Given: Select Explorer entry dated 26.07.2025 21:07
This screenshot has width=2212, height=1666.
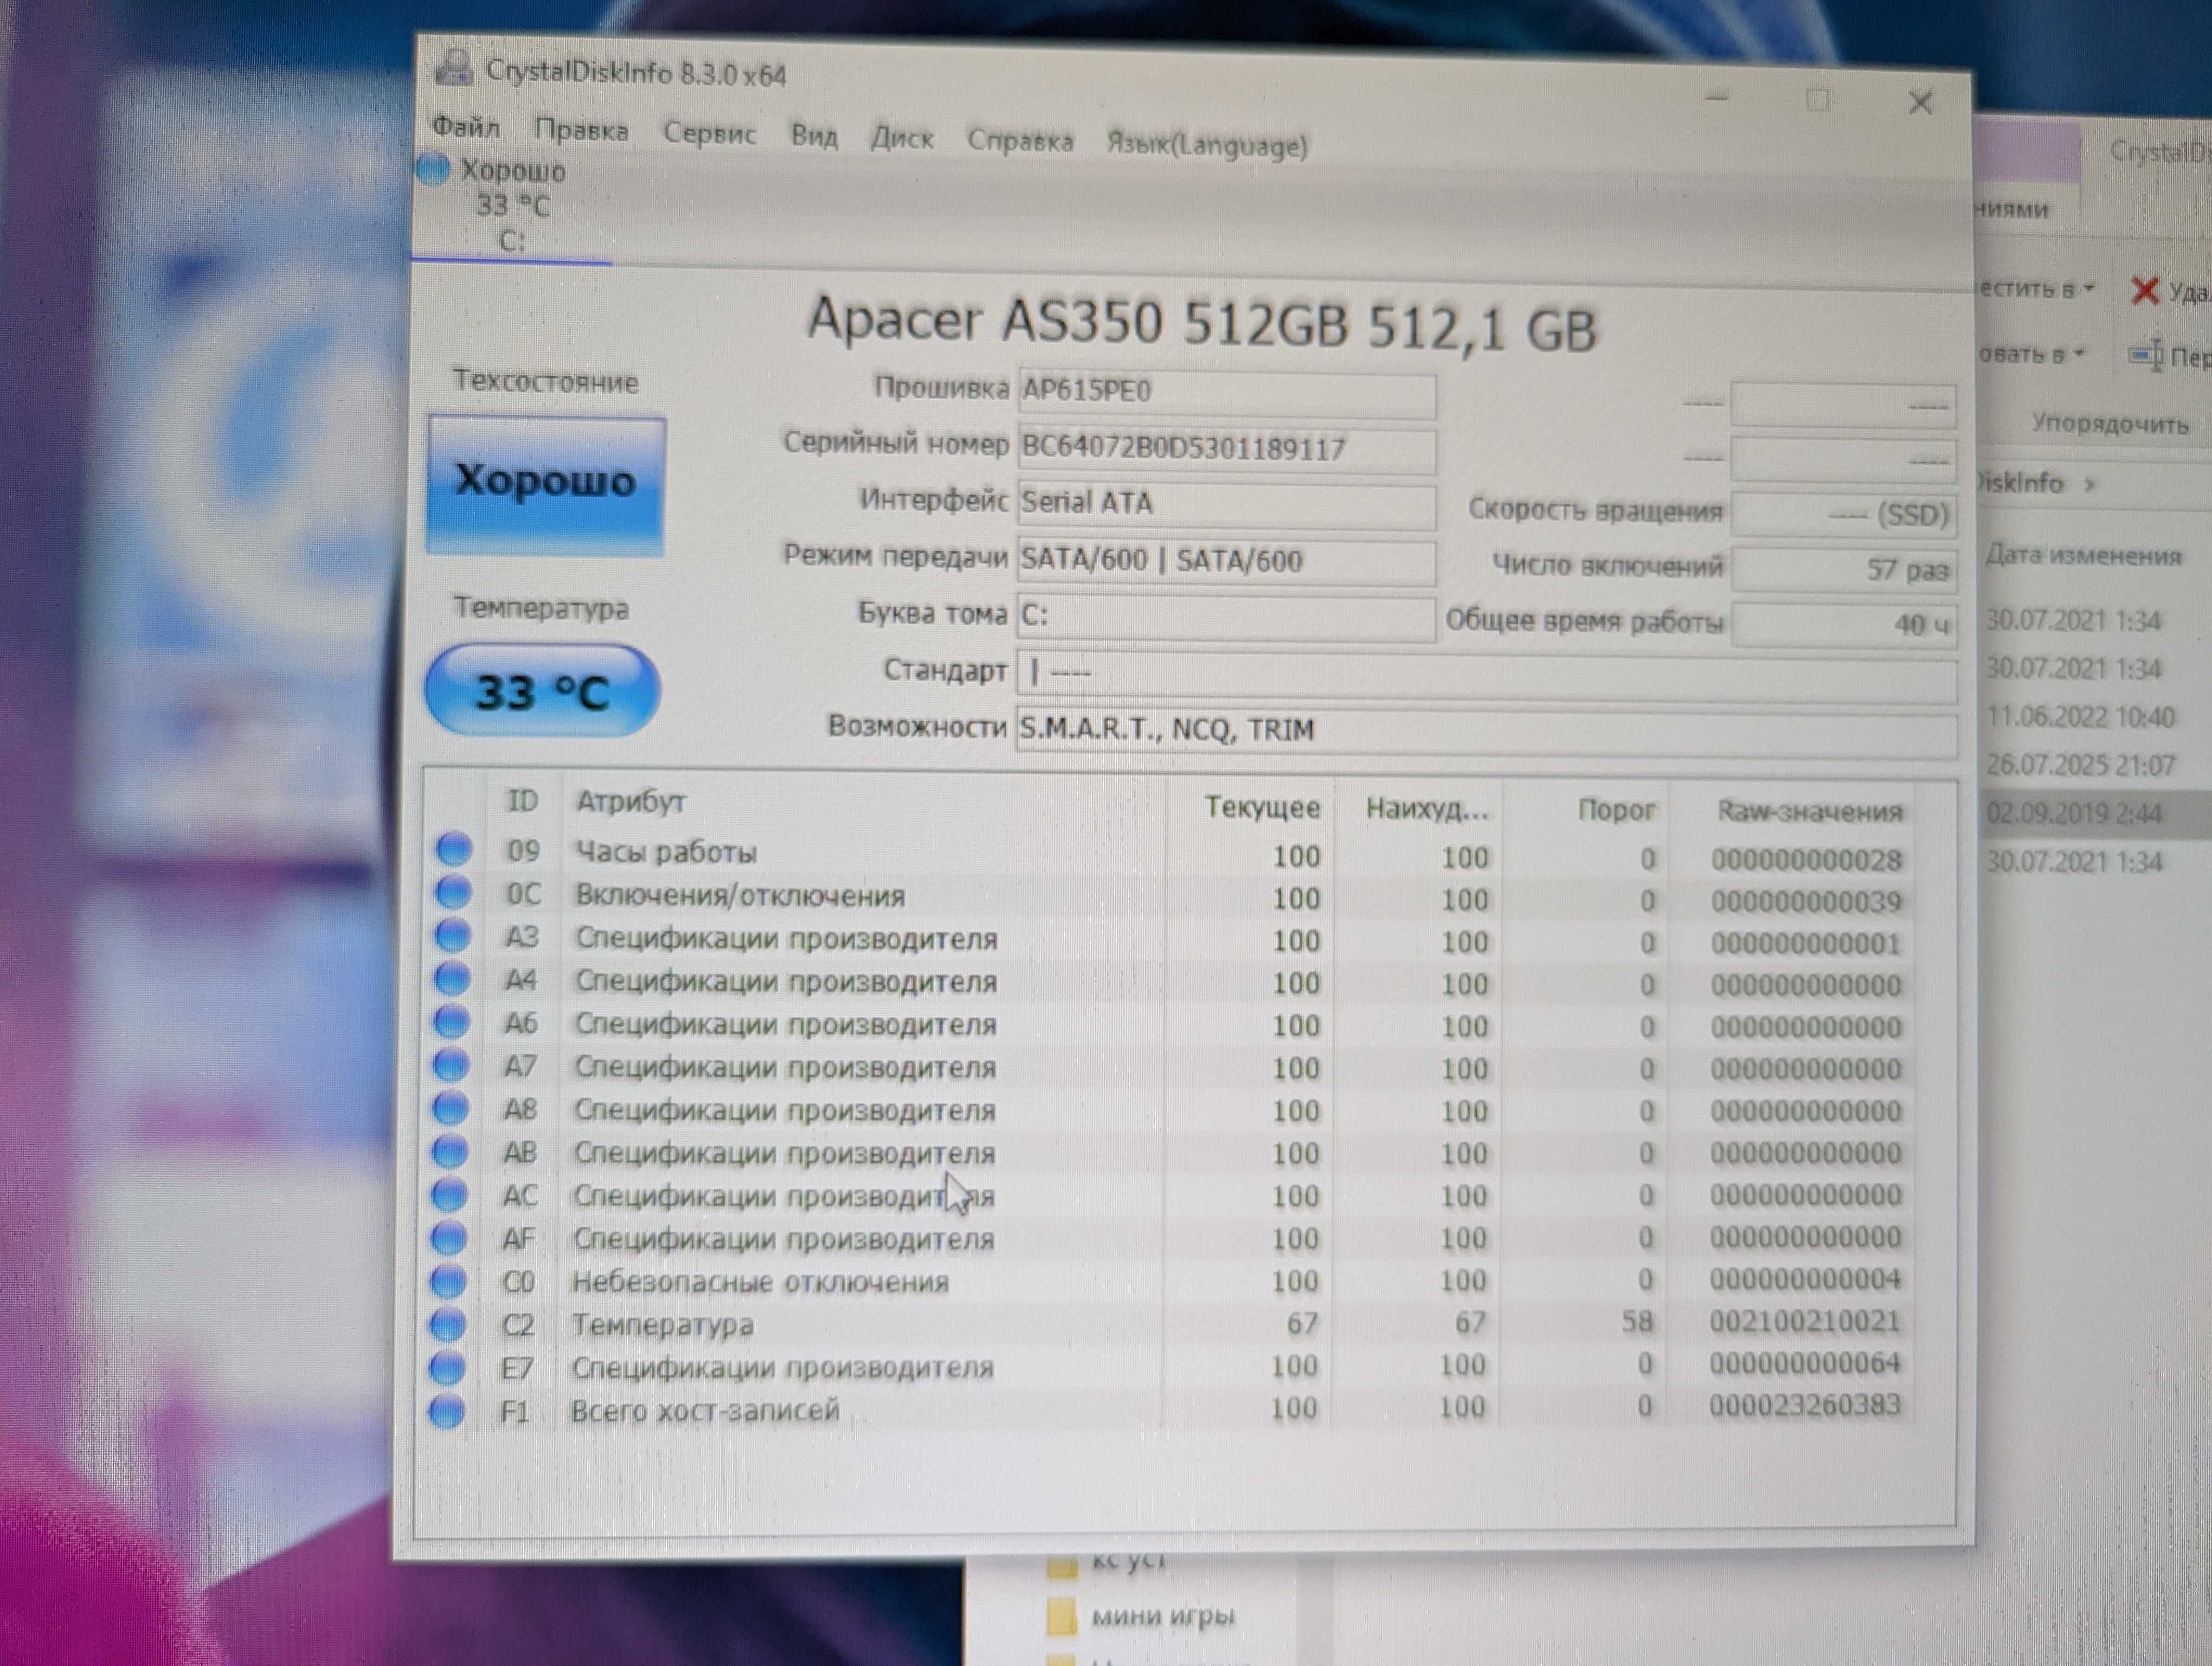Looking at the screenshot, I should click(2080, 765).
